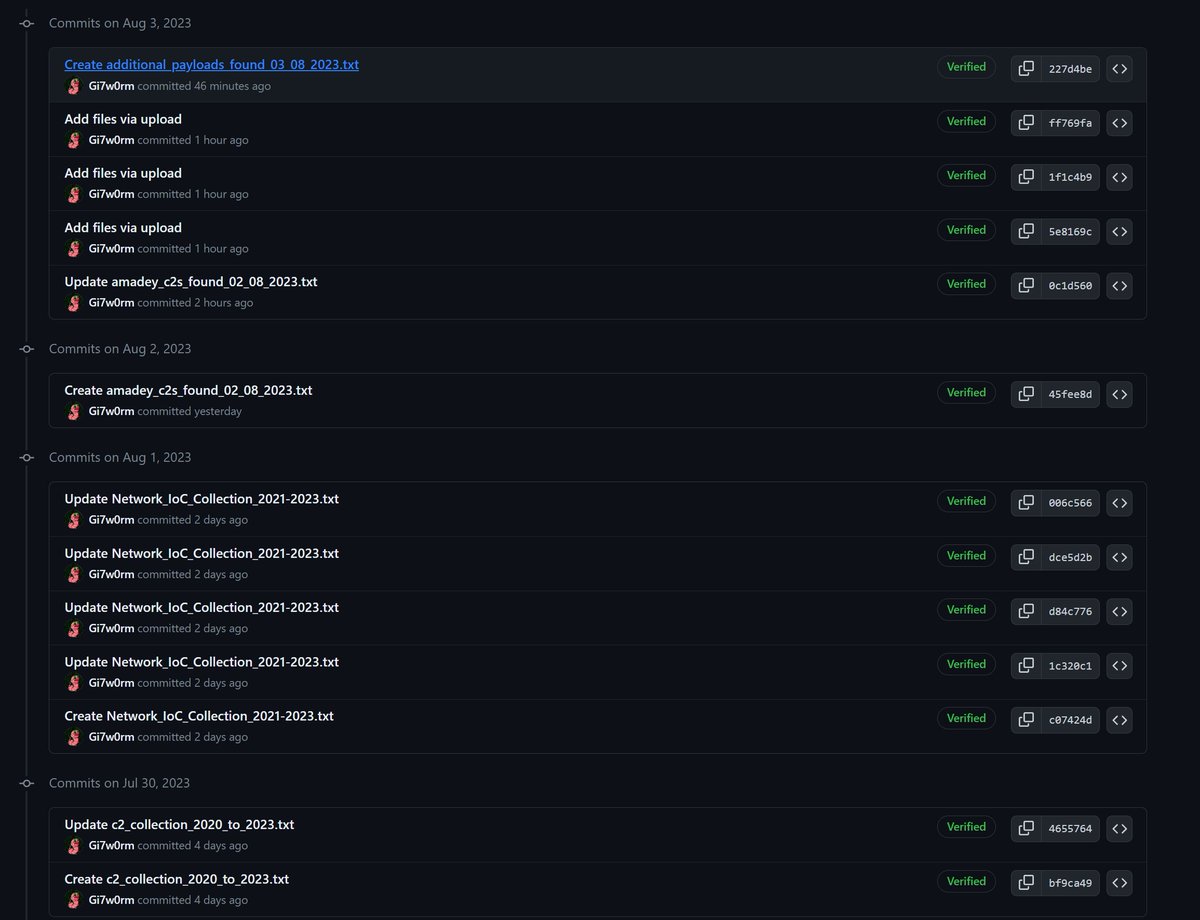Viewport: 1200px width, 920px height.
Task: Copy full SHA for commit 5e8169c
Action: tap(1026, 232)
